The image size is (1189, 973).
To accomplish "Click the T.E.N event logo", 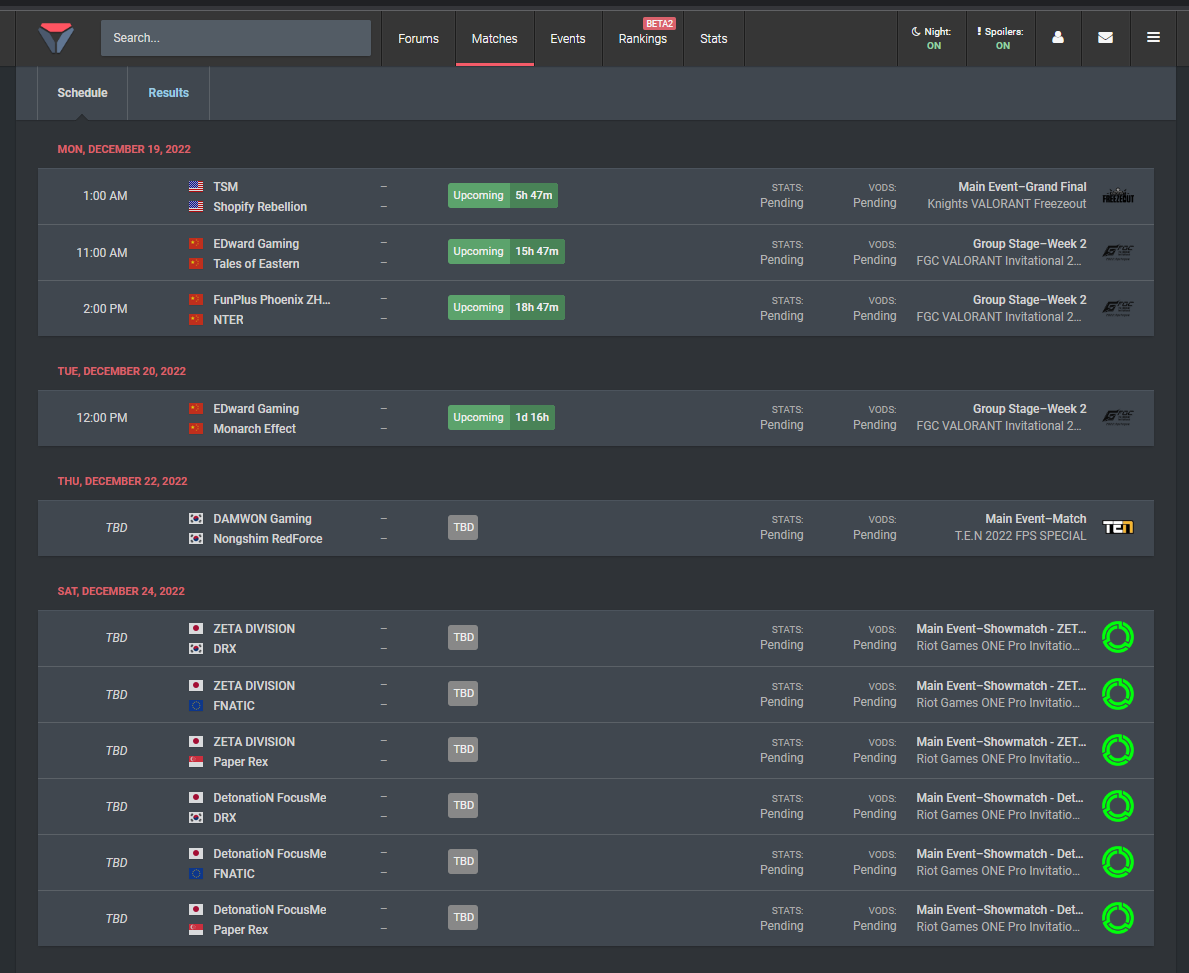I will [x=1118, y=527].
